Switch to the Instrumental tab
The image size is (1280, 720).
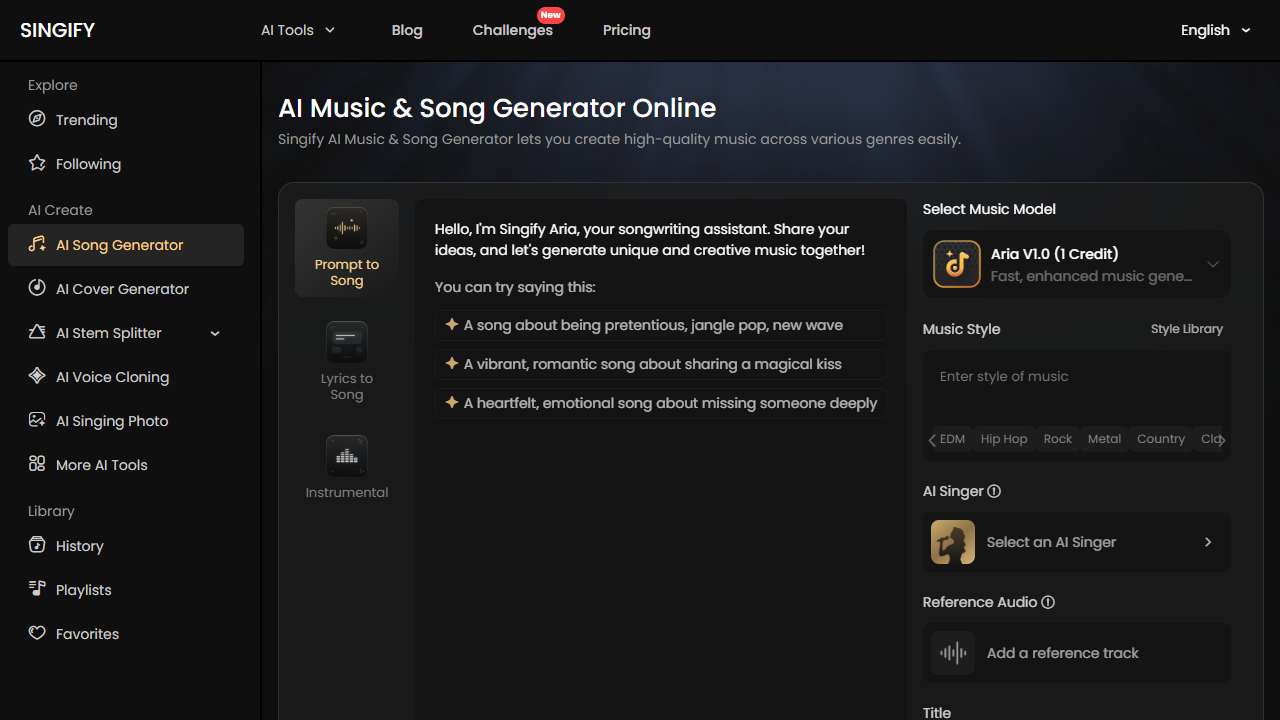347,468
